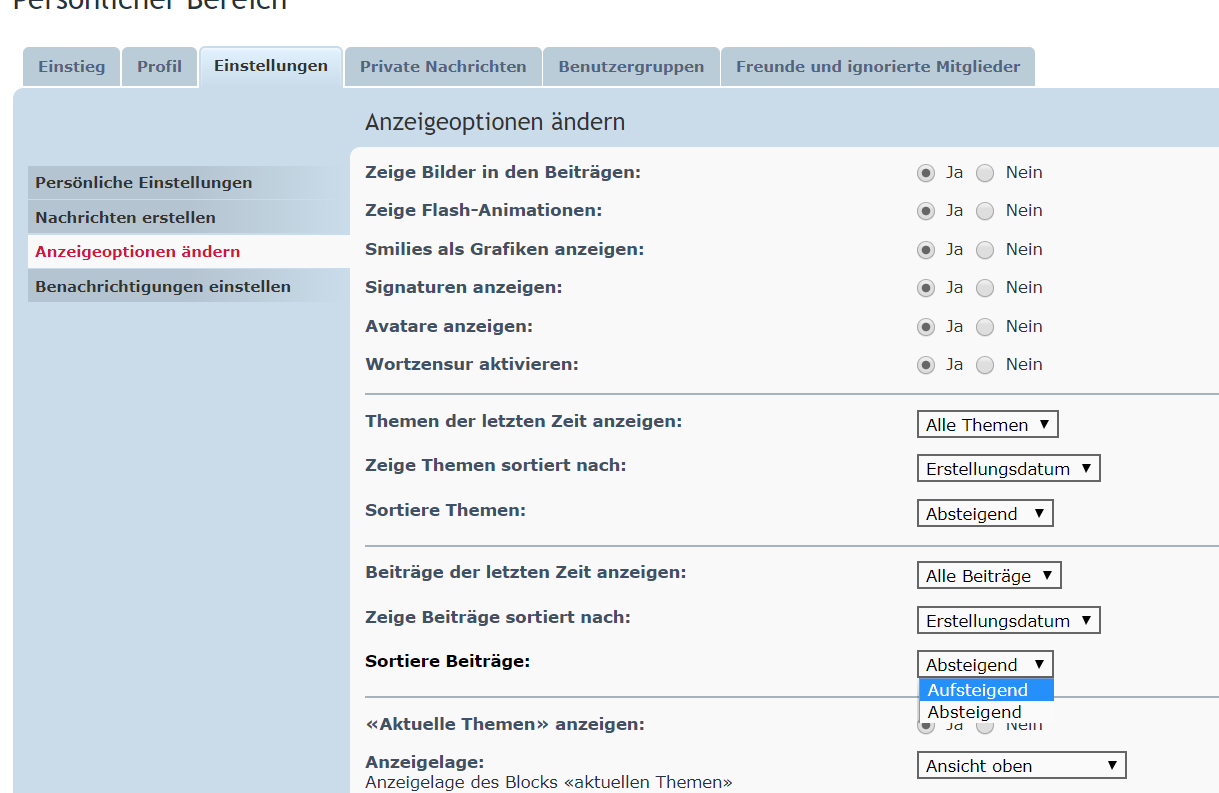Pick Absteigend option in the open list
Image resolution: width=1219 pixels, height=793 pixels.
tap(975, 712)
